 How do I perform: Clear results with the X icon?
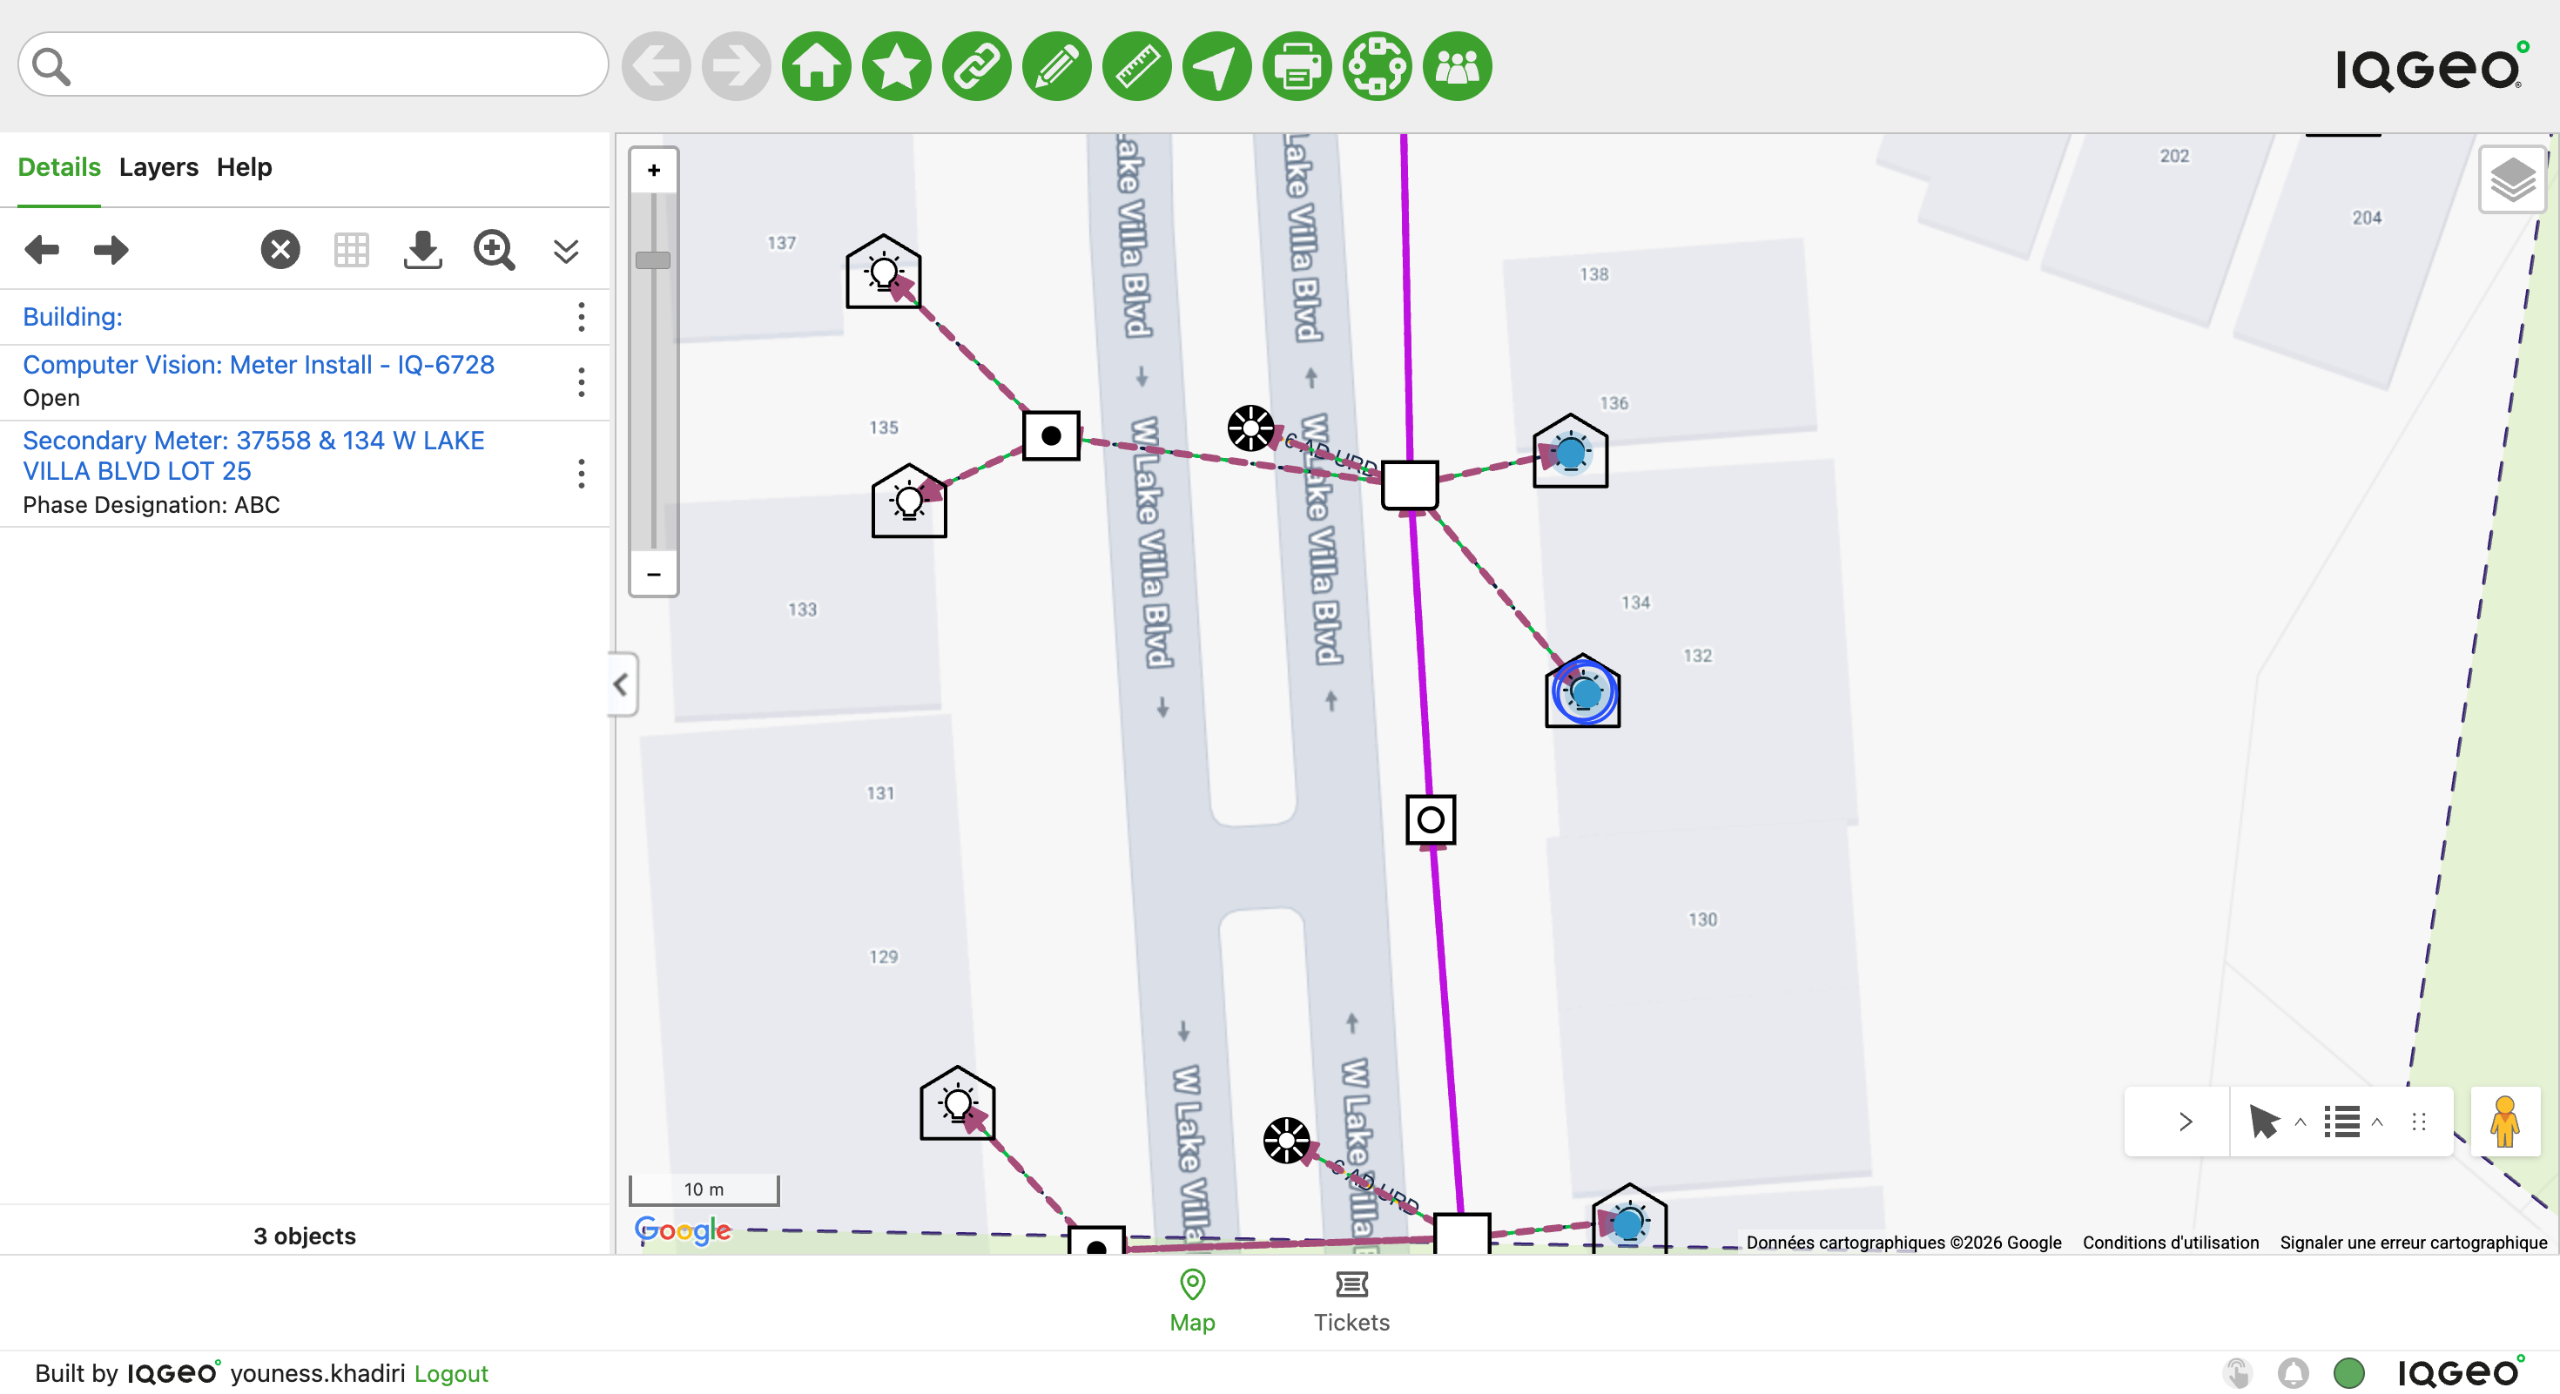281,250
